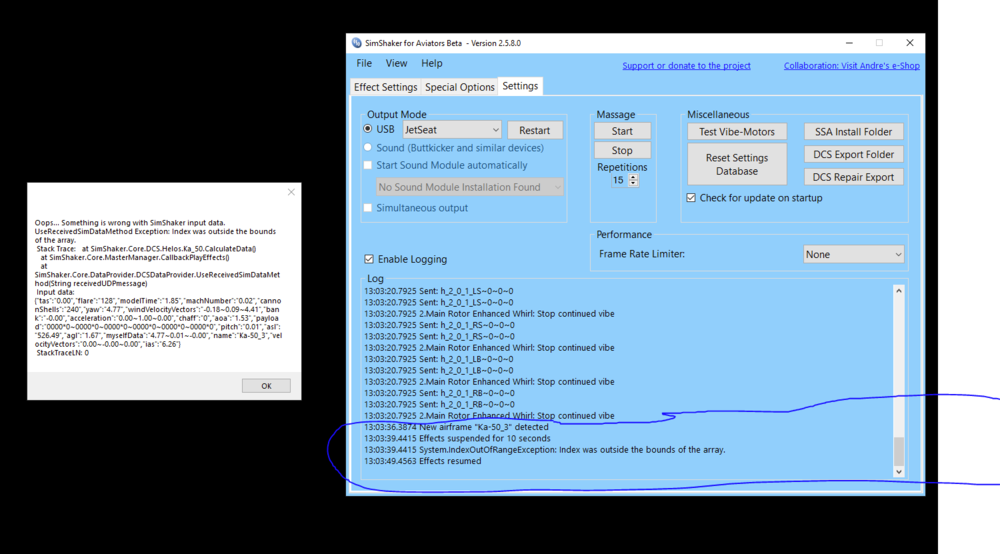1000x554 pixels.
Task: Click 'Effects suspended for 10 seconds' log line
Action: pos(457,439)
